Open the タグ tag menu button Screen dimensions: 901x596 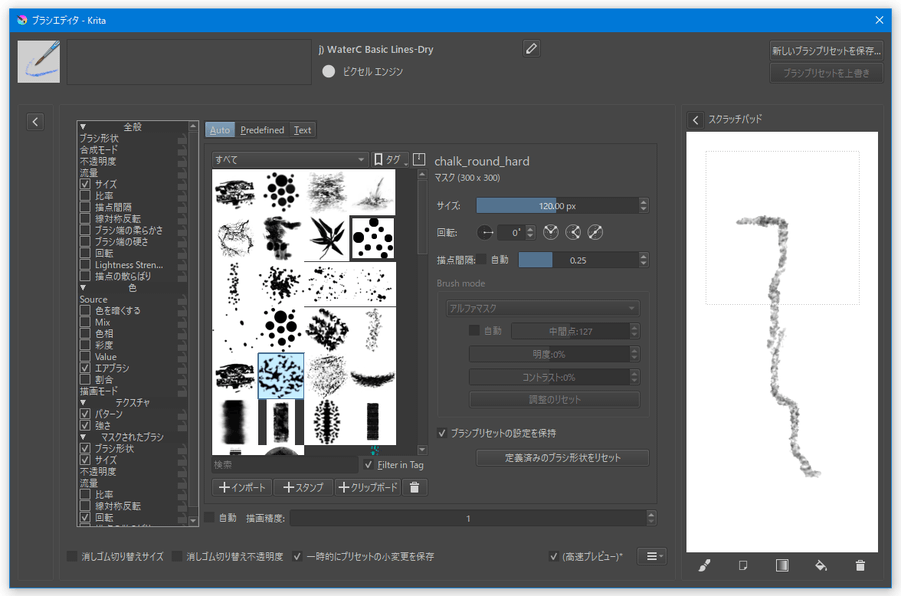tap(390, 159)
